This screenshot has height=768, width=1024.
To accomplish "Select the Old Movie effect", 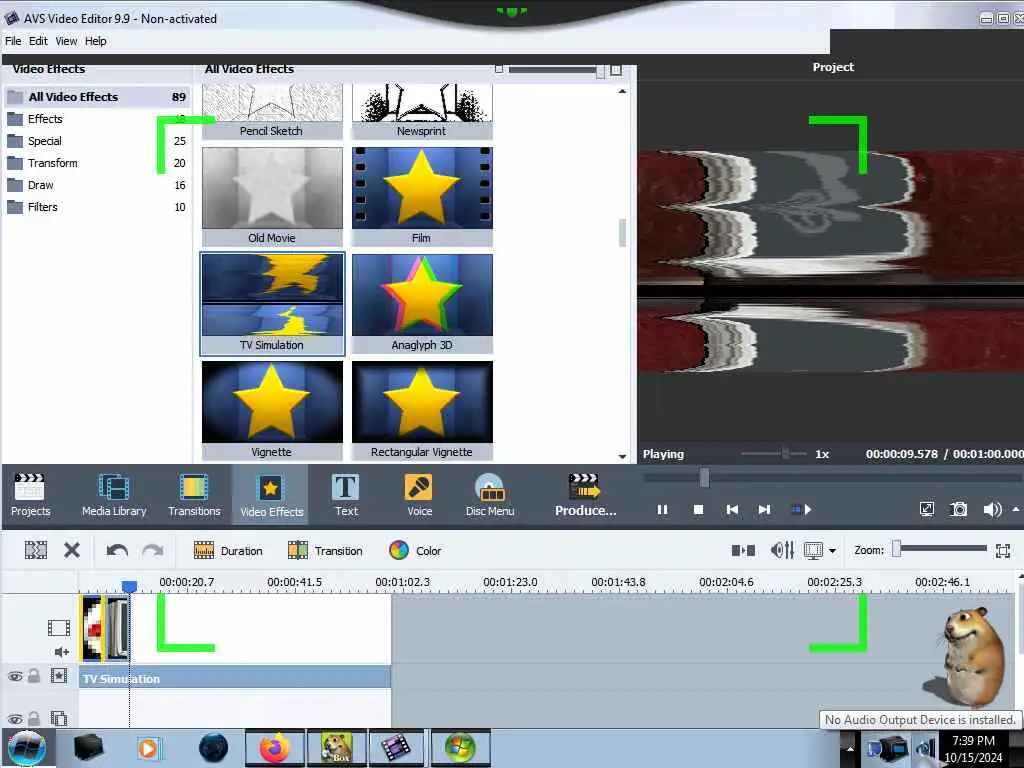I will point(272,196).
